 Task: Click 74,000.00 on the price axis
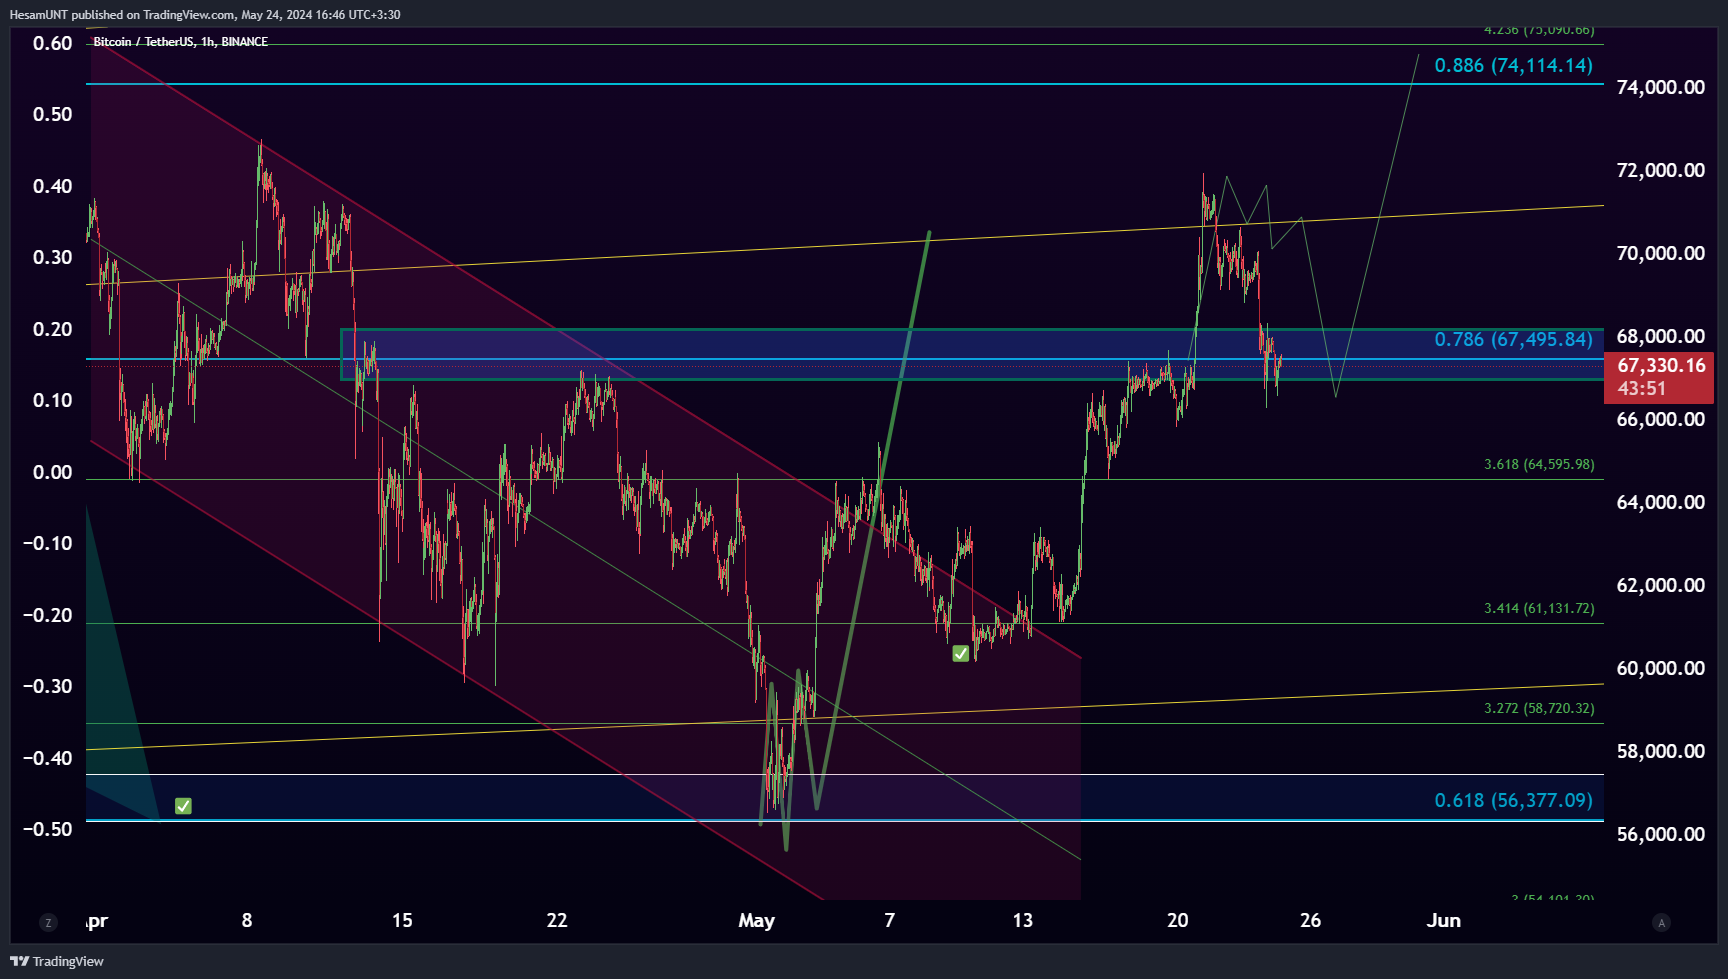click(x=1661, y=87)
